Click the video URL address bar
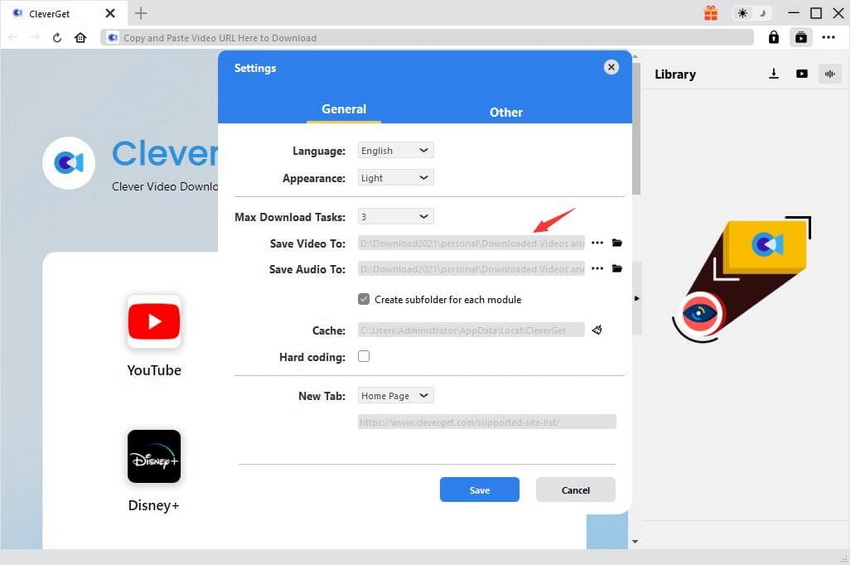 [x=427, y=37]
